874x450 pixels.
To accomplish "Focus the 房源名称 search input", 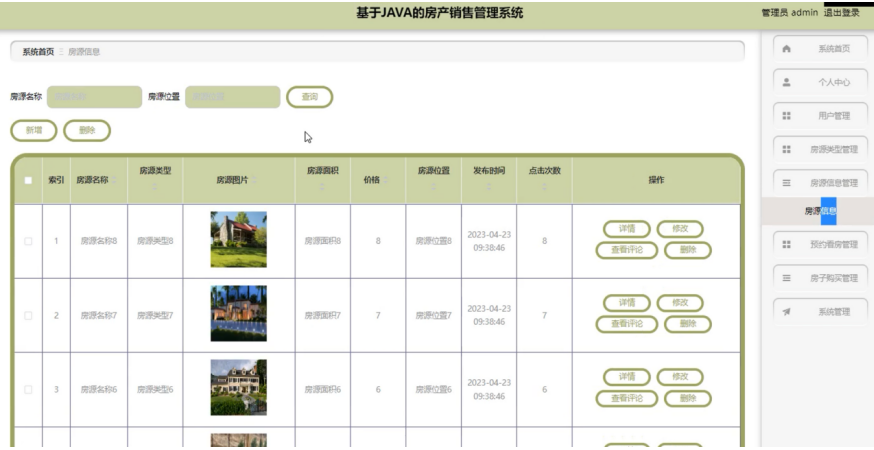I will click(x=94, y=97).
